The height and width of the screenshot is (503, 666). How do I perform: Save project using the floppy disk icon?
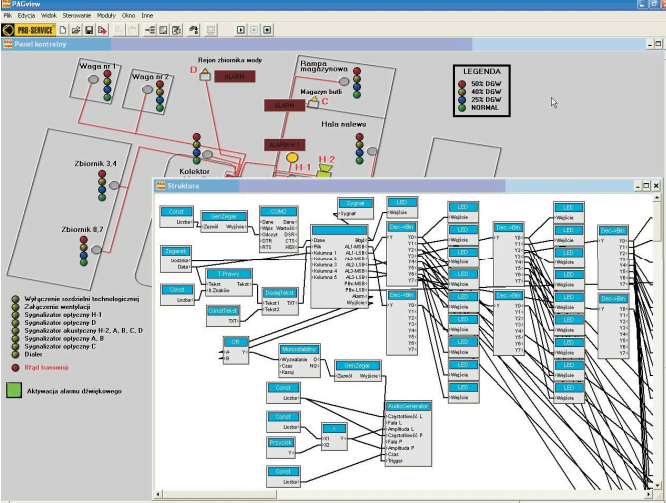coord(89,30)
